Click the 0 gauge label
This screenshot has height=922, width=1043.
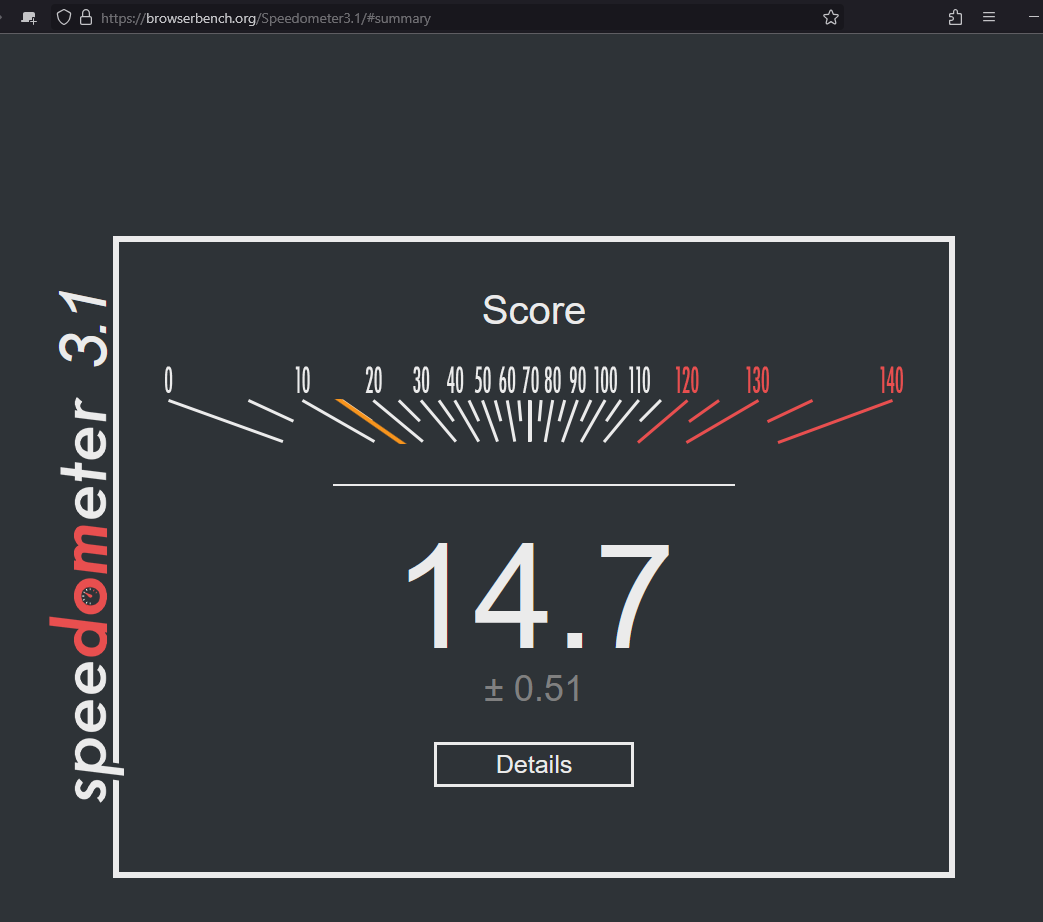[x=168, y=380]
